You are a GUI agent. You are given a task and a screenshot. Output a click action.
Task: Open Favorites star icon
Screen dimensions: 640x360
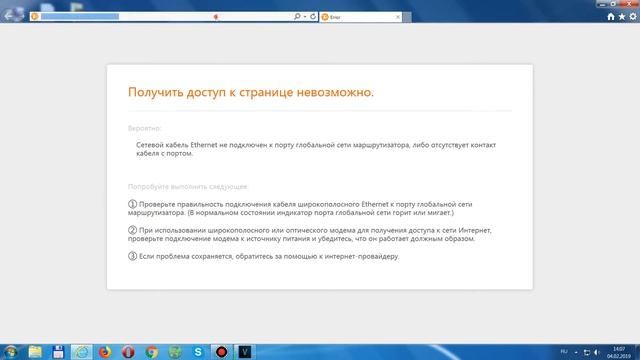click(622, 16)
